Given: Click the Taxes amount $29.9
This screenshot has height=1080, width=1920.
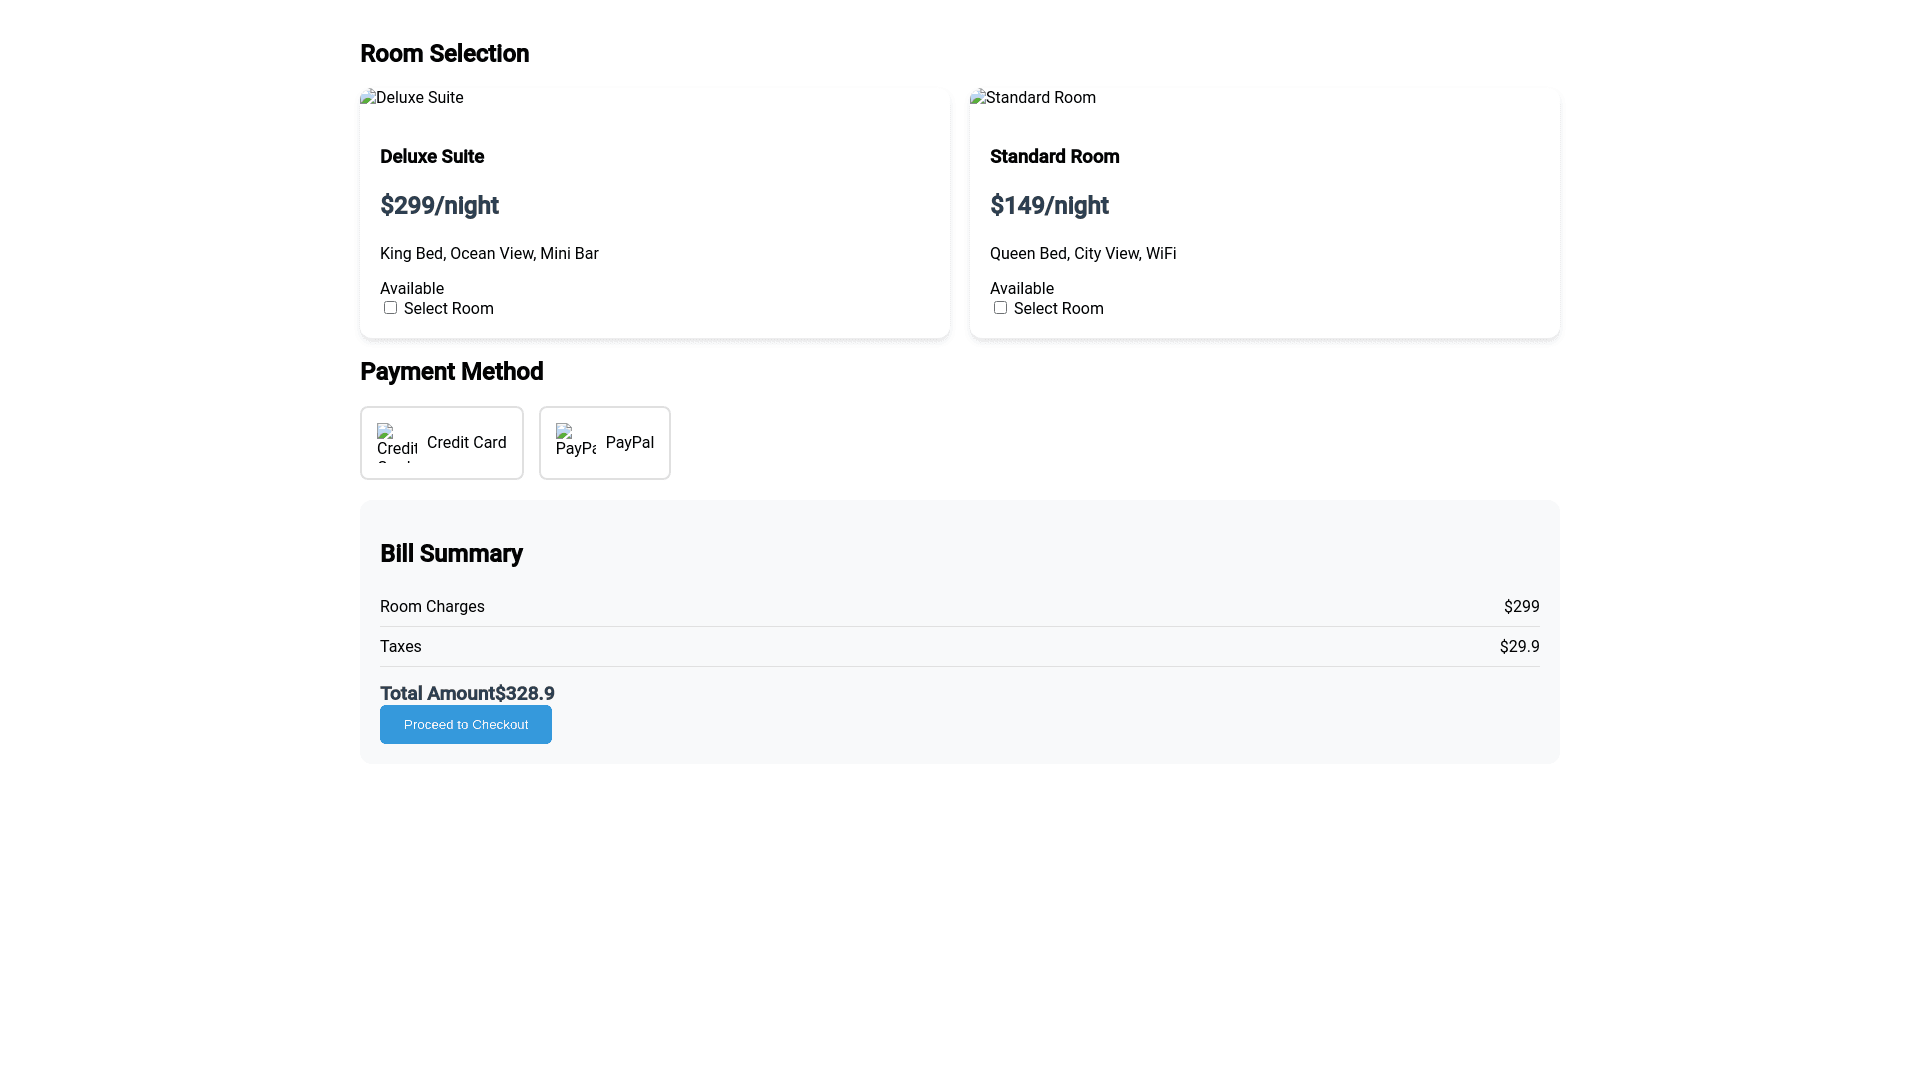Looking at the screenshot, I should (x=1519, y=647).
